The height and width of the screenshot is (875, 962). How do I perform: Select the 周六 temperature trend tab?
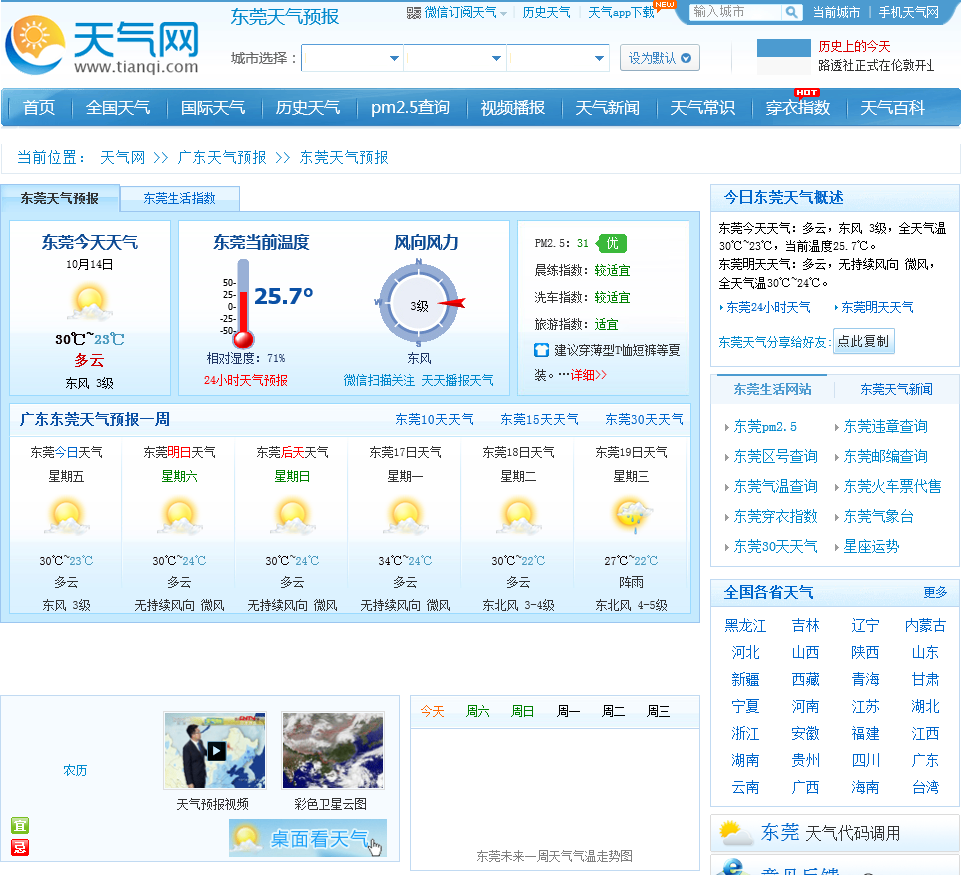477,712
